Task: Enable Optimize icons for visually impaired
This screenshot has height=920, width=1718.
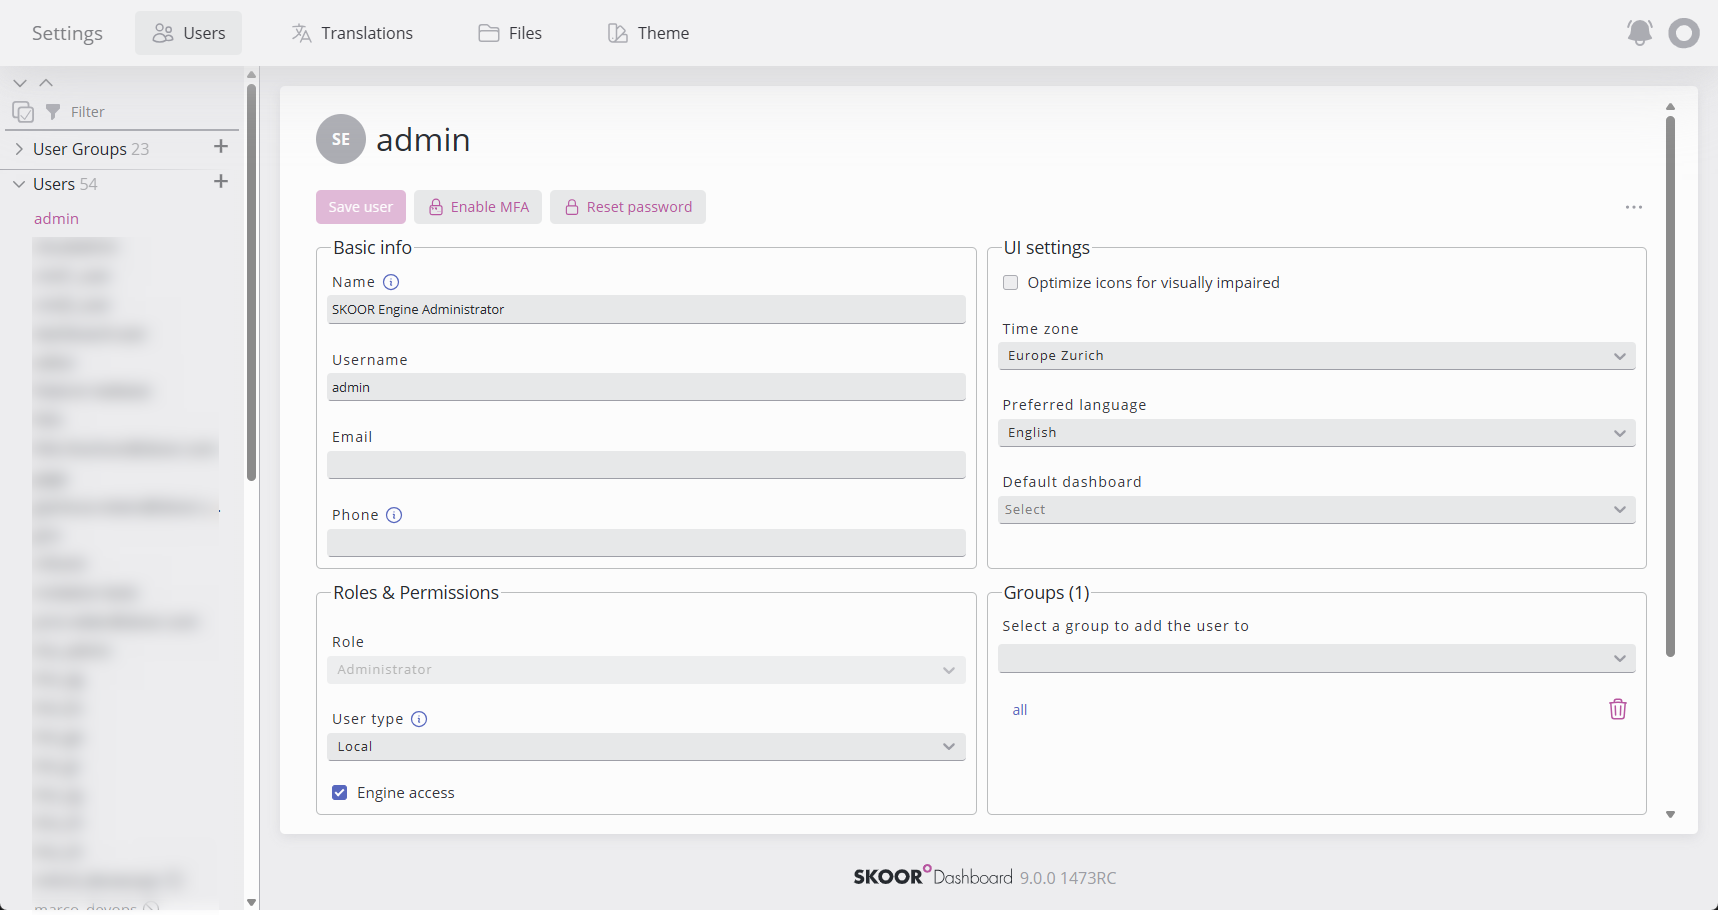Action: [x=1011, y=283]
